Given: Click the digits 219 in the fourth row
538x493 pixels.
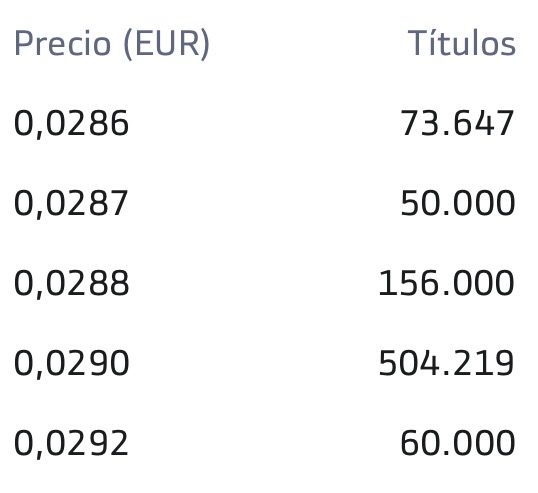Looking at the screenshot, I should coord(484,363).
